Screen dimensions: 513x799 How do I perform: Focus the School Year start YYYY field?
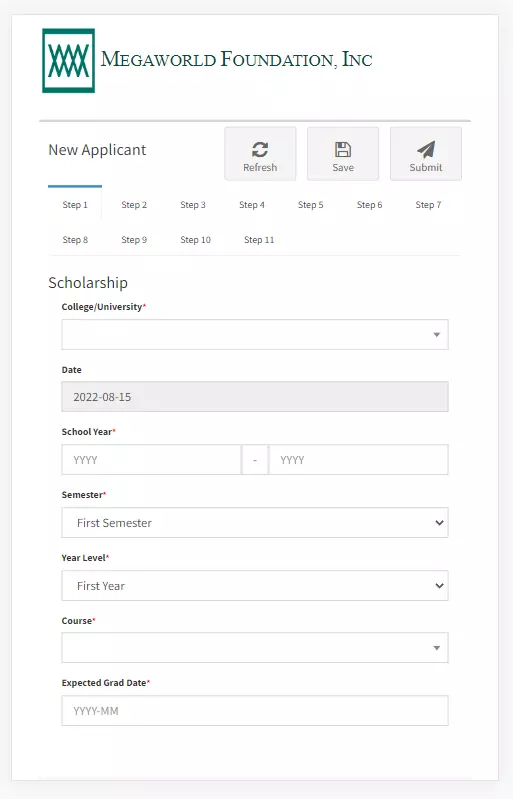coord(151,460)
